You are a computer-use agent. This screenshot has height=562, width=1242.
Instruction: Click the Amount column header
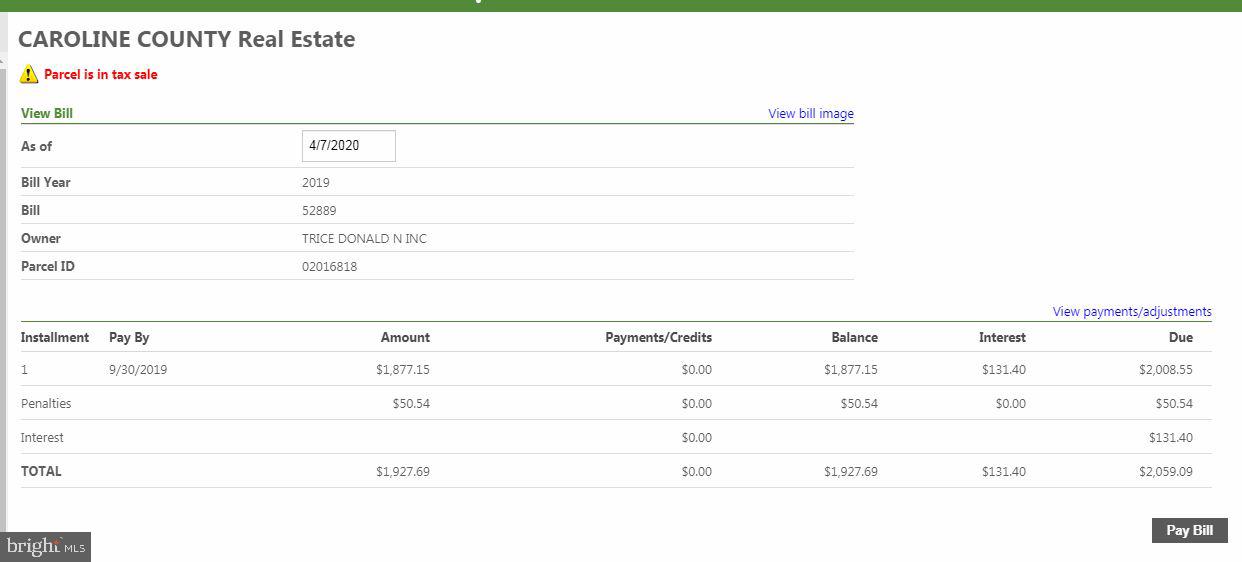(x=405, y=337)
